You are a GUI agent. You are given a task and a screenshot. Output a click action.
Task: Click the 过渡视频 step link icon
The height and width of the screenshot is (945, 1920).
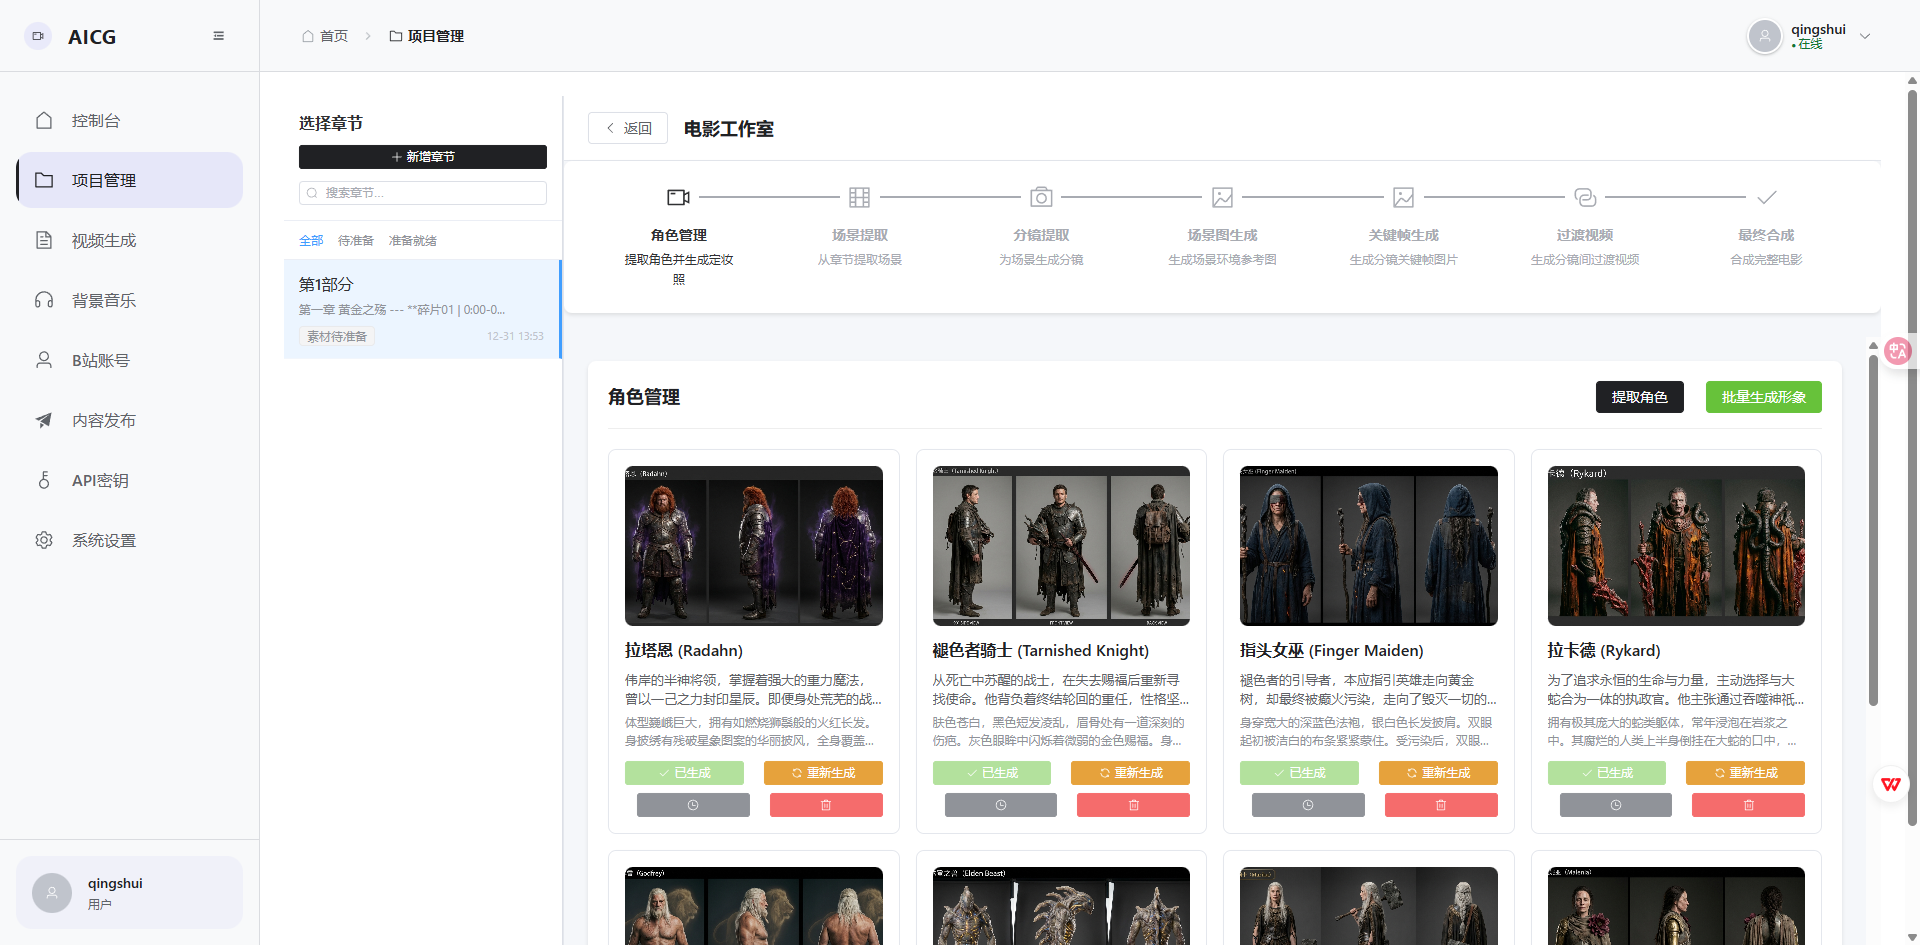click(1585, 197)
